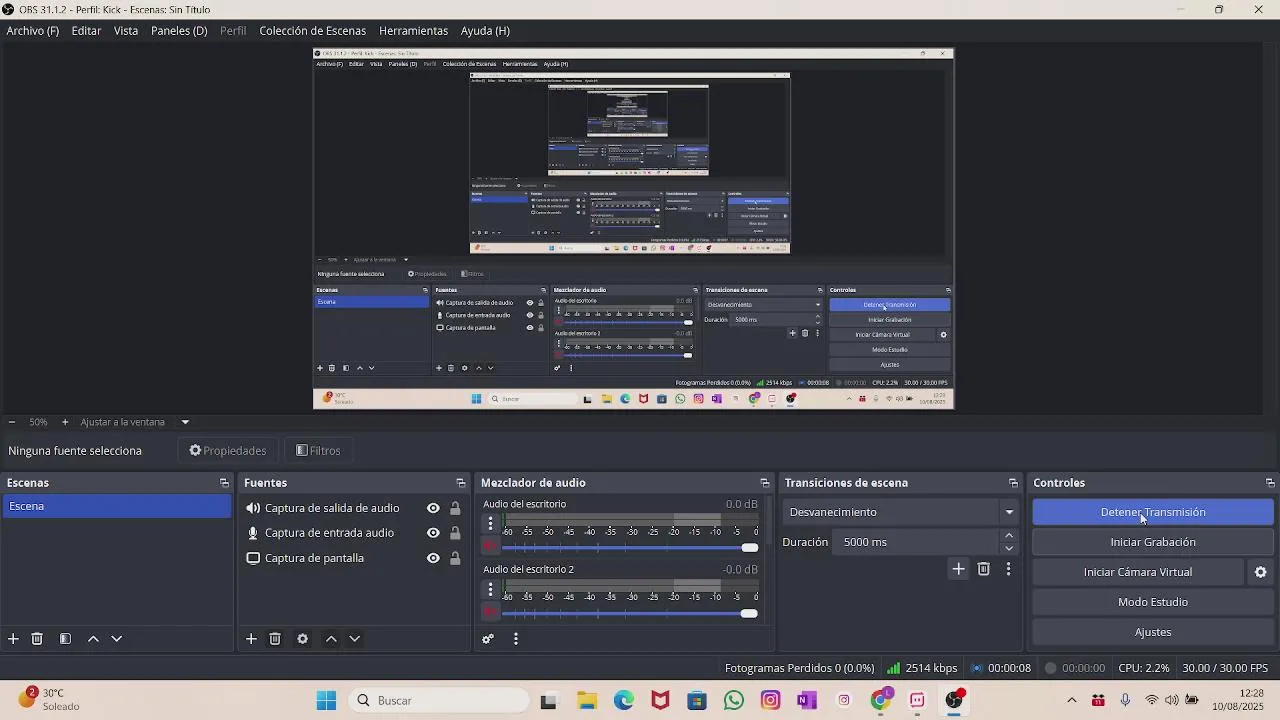This screenshot has height=720, width=1280.
Task: Undock the Mezclador de audio panel
Action: coord(764,483)
